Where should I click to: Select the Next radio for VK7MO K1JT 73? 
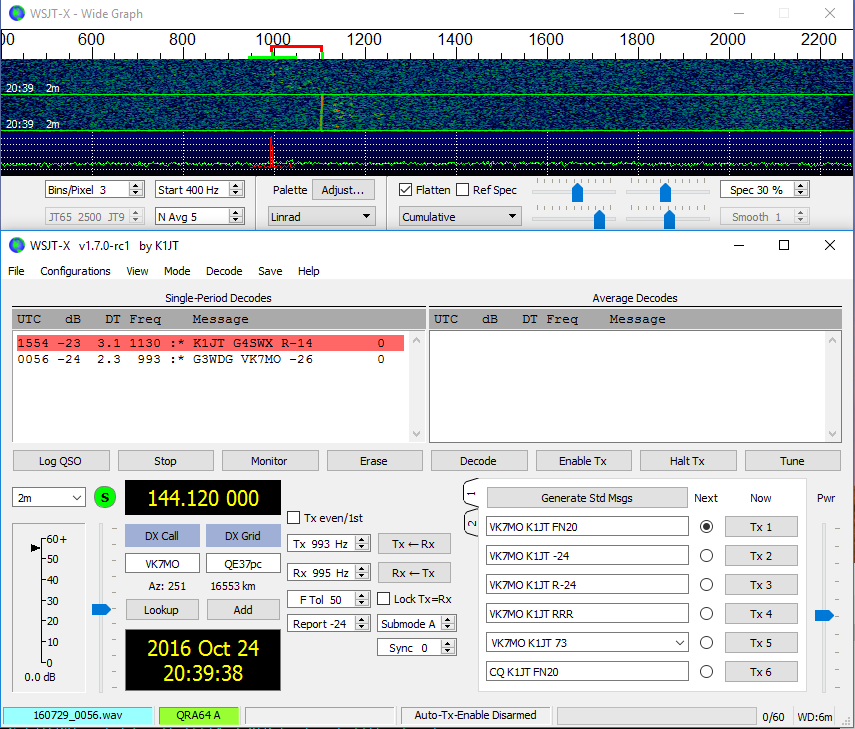click(x=706, y=643)
